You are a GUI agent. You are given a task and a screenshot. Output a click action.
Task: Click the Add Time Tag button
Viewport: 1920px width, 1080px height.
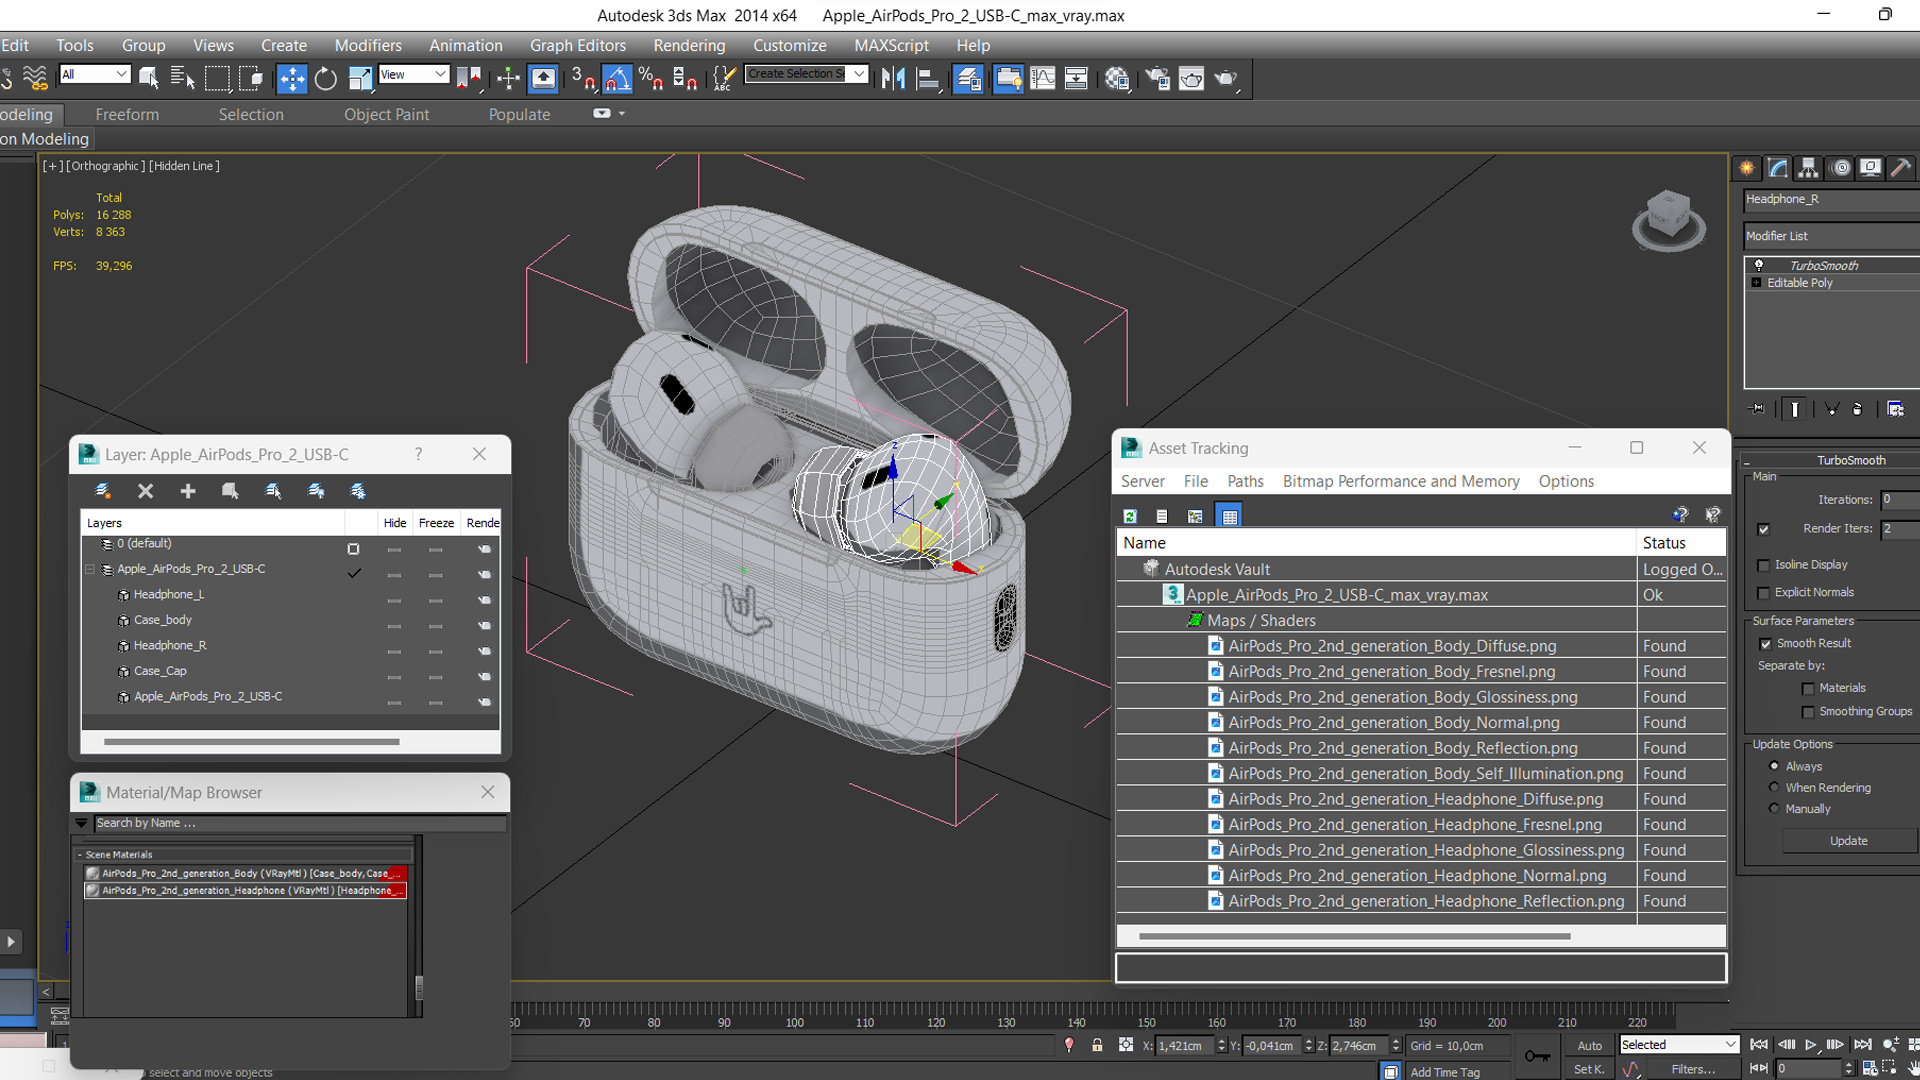pyautogui.click(x=1444, y=1072)
